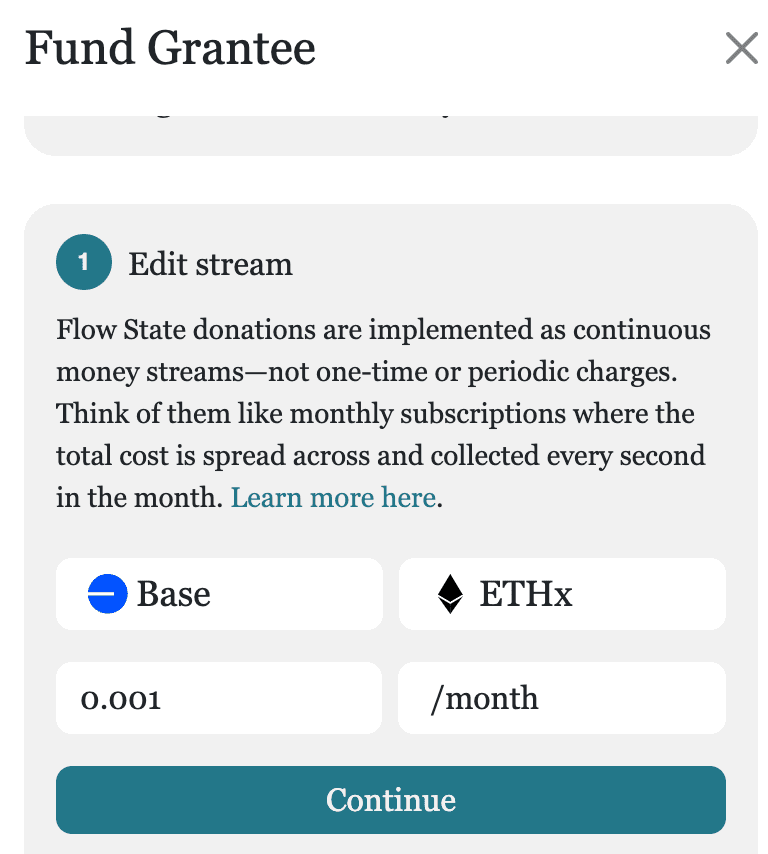Click the blue Base network logo

107,594
